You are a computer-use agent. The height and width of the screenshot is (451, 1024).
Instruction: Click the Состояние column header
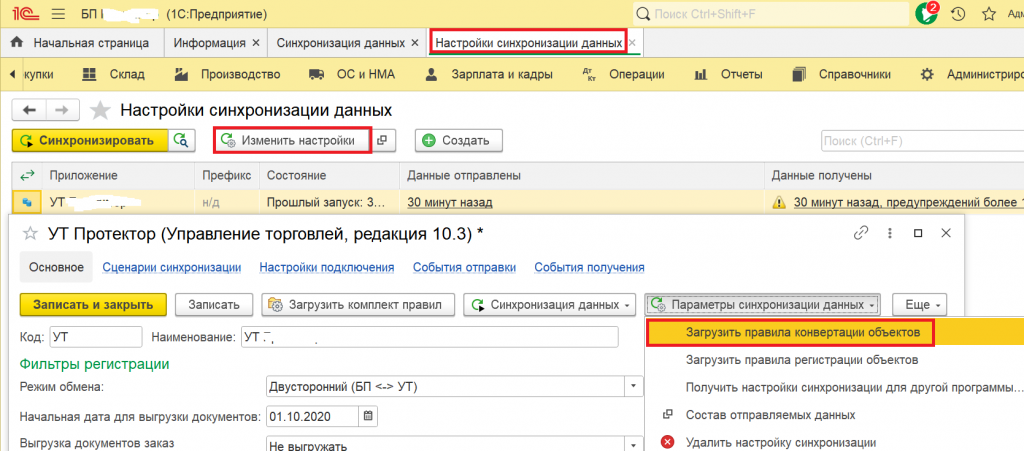coord(329,176)
